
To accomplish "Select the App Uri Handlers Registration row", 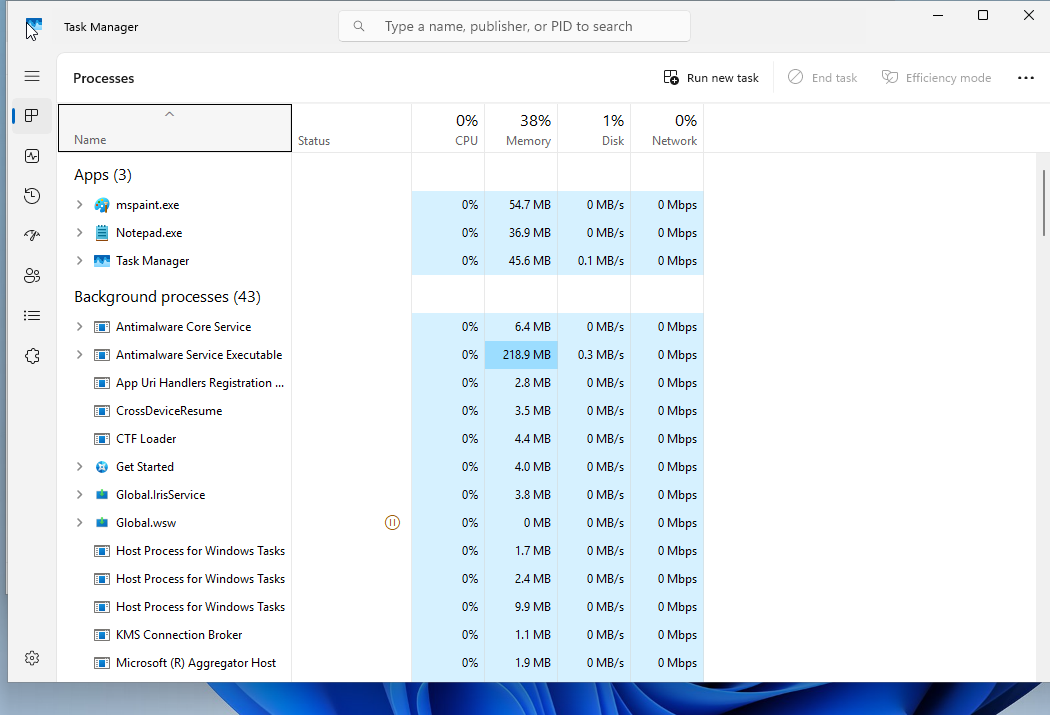I will coord(380,383).
